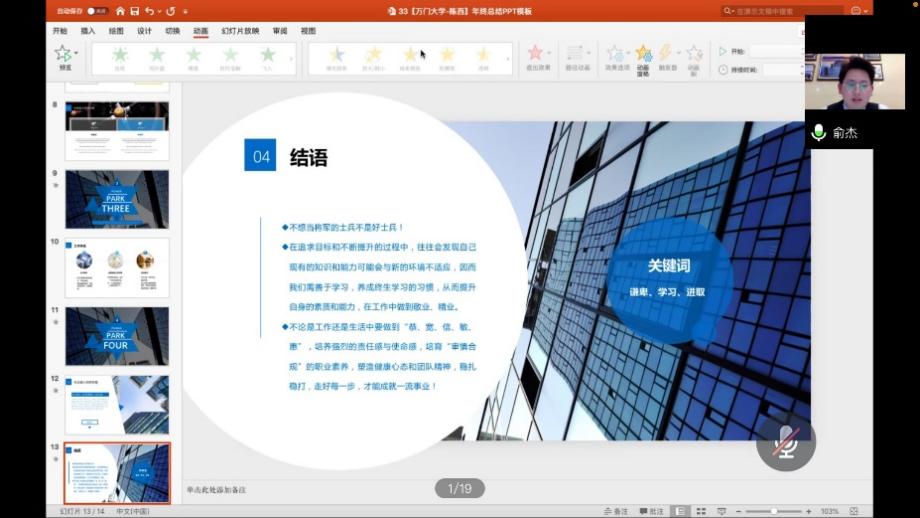Choose the second green entrance effect star
Image resolution: width=920 pixels, height=518 pixels.
point(157,55)
